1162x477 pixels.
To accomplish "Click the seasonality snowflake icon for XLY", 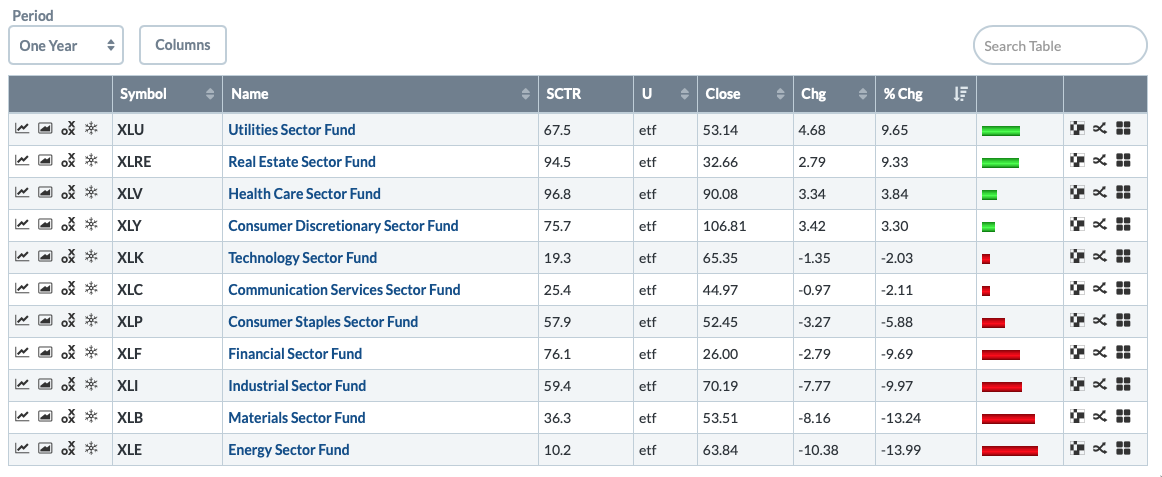I will (x=91, y=225).
